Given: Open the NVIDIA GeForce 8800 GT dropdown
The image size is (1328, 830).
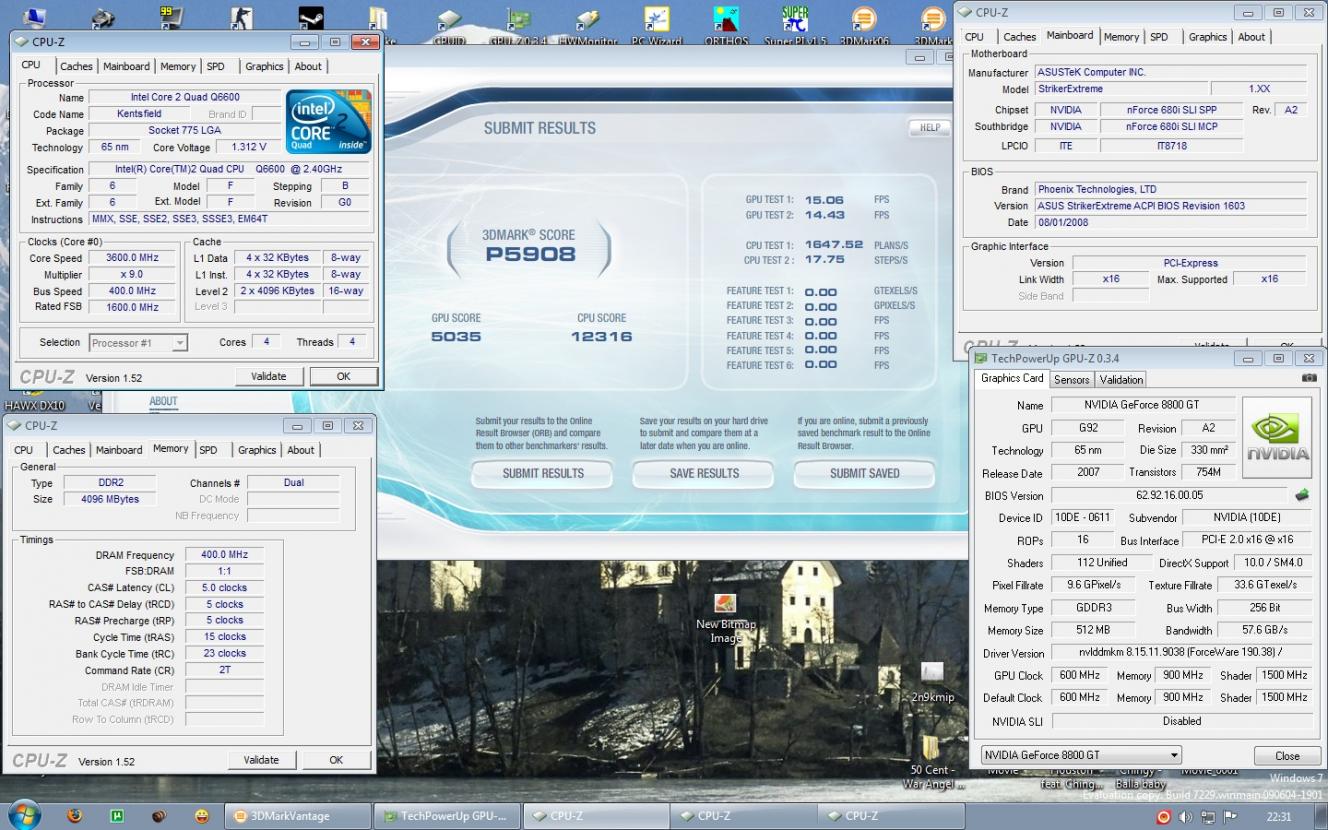Looking at the screenshot, I should click(x=1080, y=755).
